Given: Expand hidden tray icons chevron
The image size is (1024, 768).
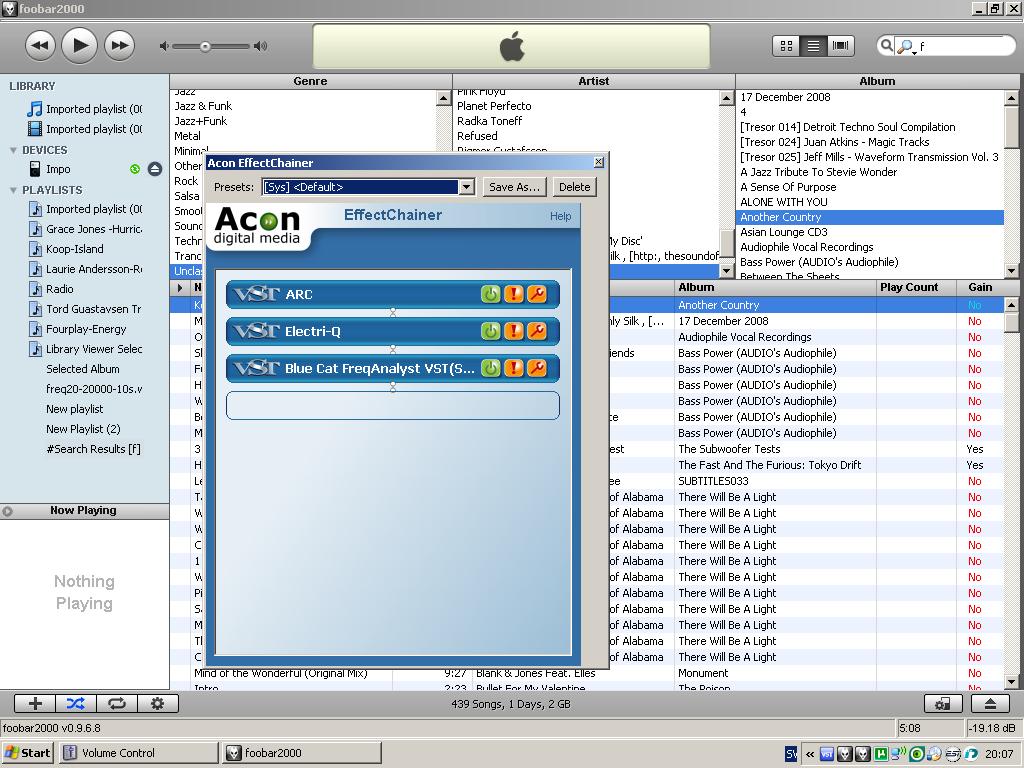Looking at the screenshot, I should tap(810, 754).
